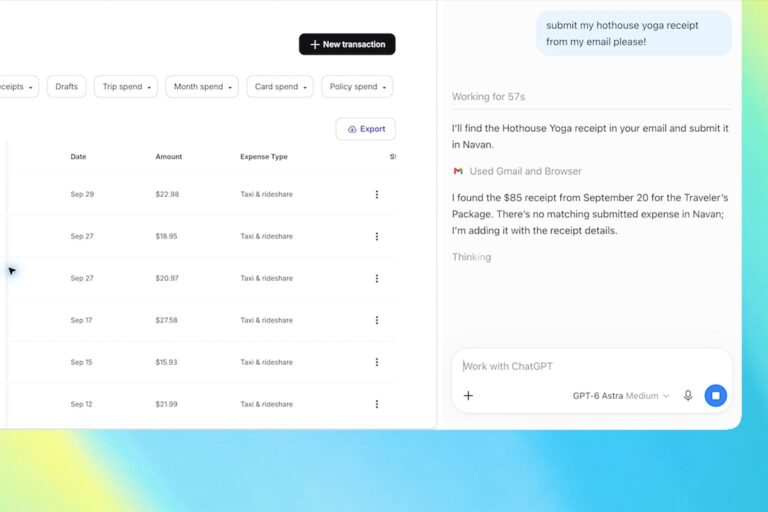Click the user message about hothouse yoga receipt

pos(633,33)
